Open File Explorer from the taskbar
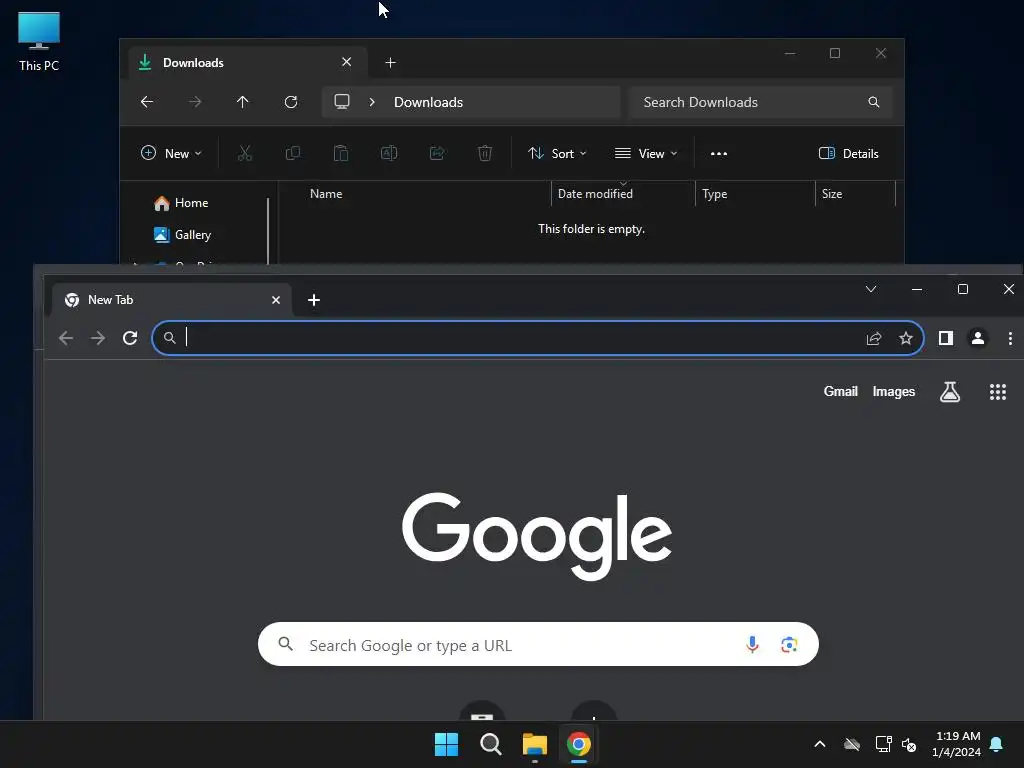Screen dimensions: 1024x768 click(x=534, y=744)
